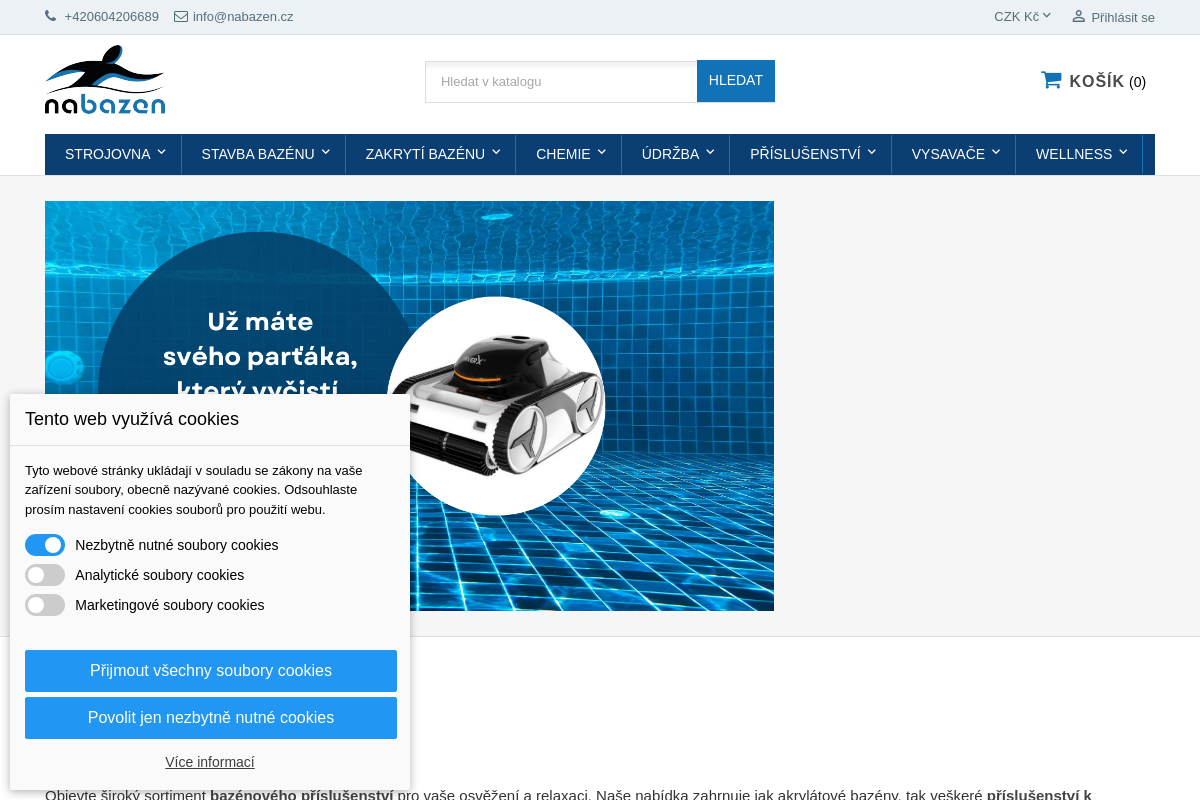The height and width of the screenshot is (800, 1200).
Task: Click the phone icon in top bar
Action: [51, 16]
